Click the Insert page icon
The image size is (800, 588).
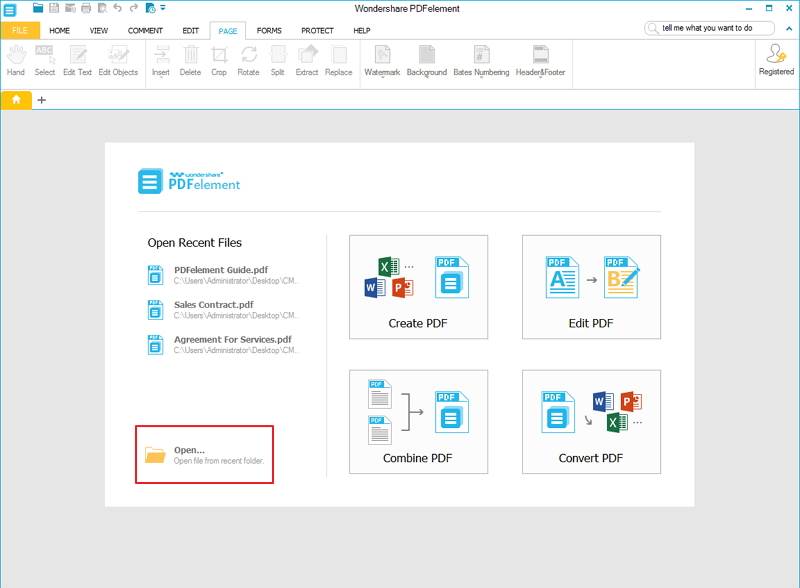[x=161, y=62]
